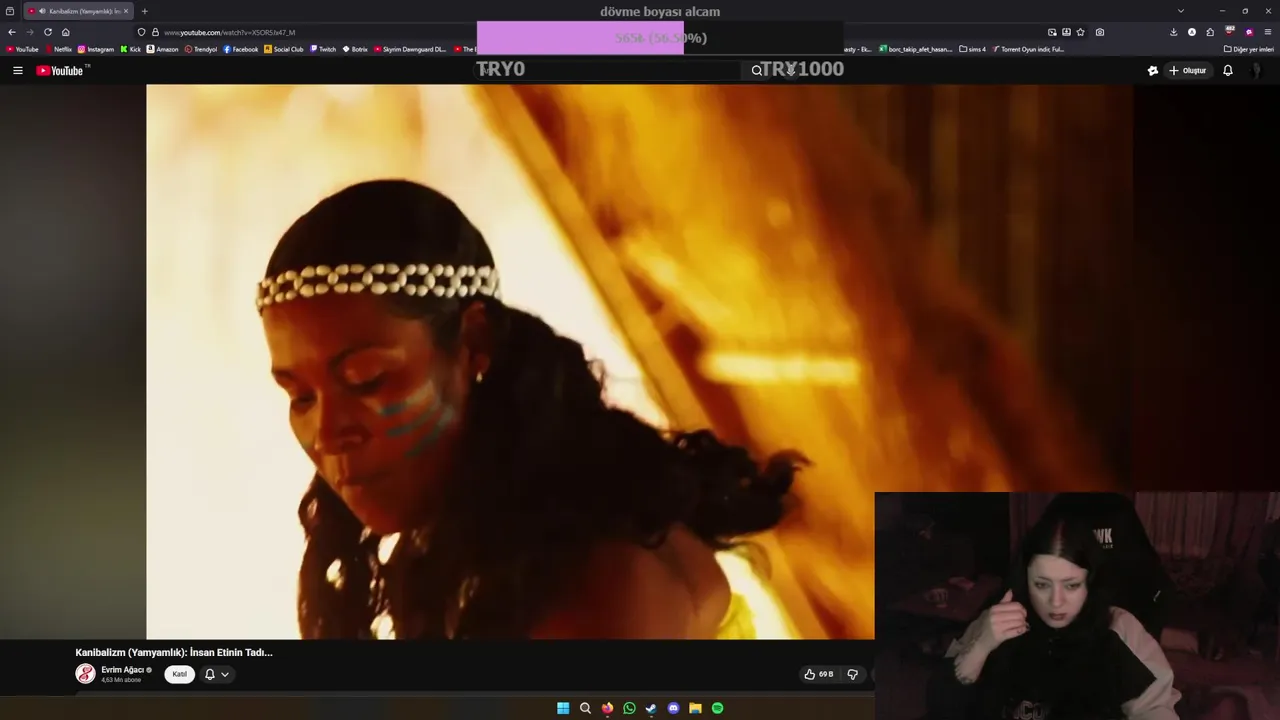Image resolution: width=1280 pixels, height=720 pixels.
Task: Open the Amazon bookmark
Action: pyautogui.click(x=163, y=49)
